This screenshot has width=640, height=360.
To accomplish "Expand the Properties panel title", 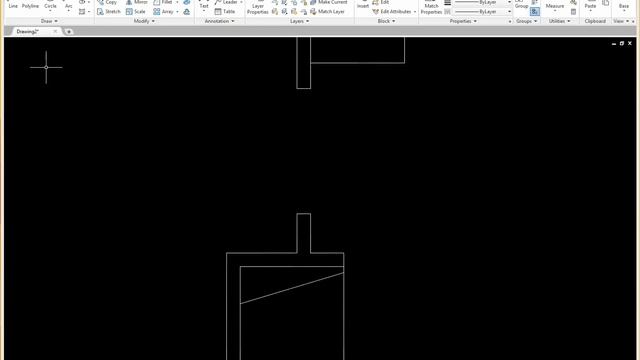I will pyautogui.click(x=463, y=21).
